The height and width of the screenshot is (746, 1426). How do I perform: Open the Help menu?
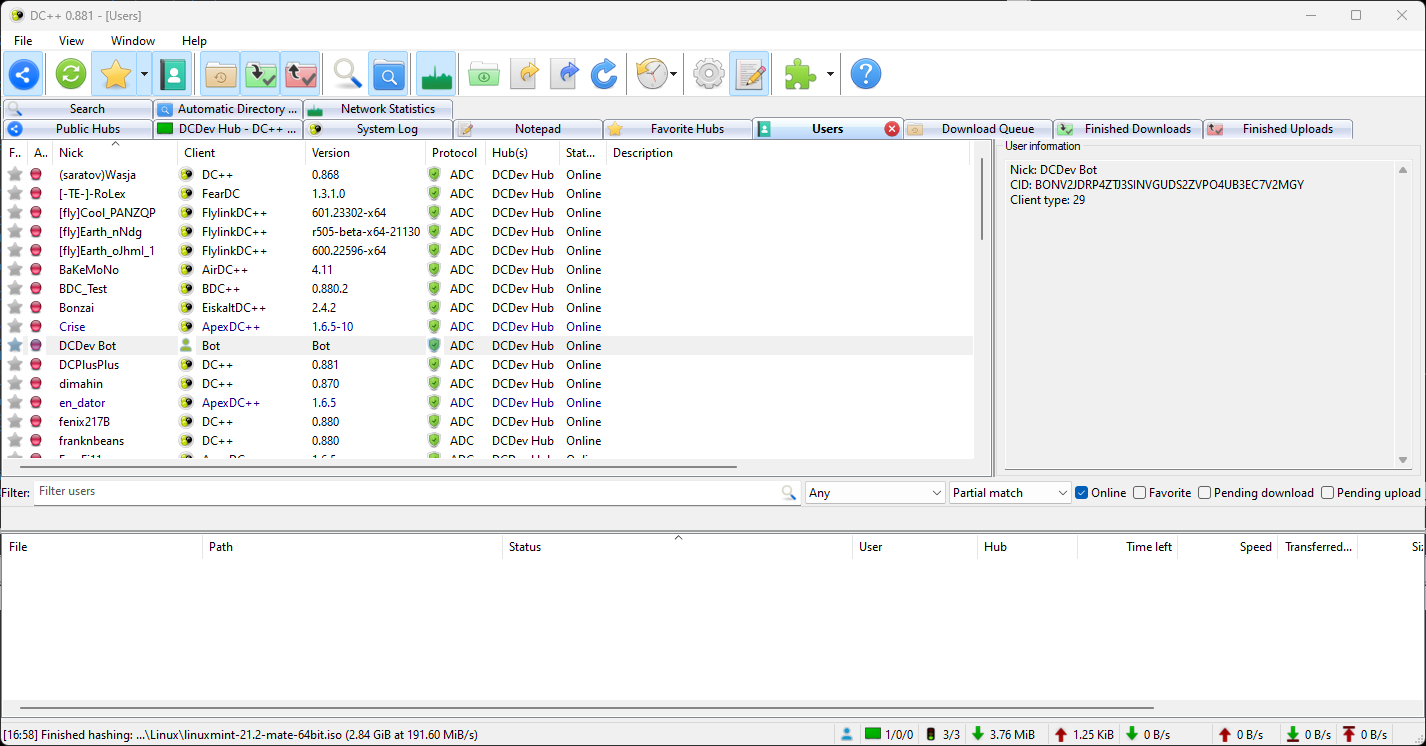(194, 41)
